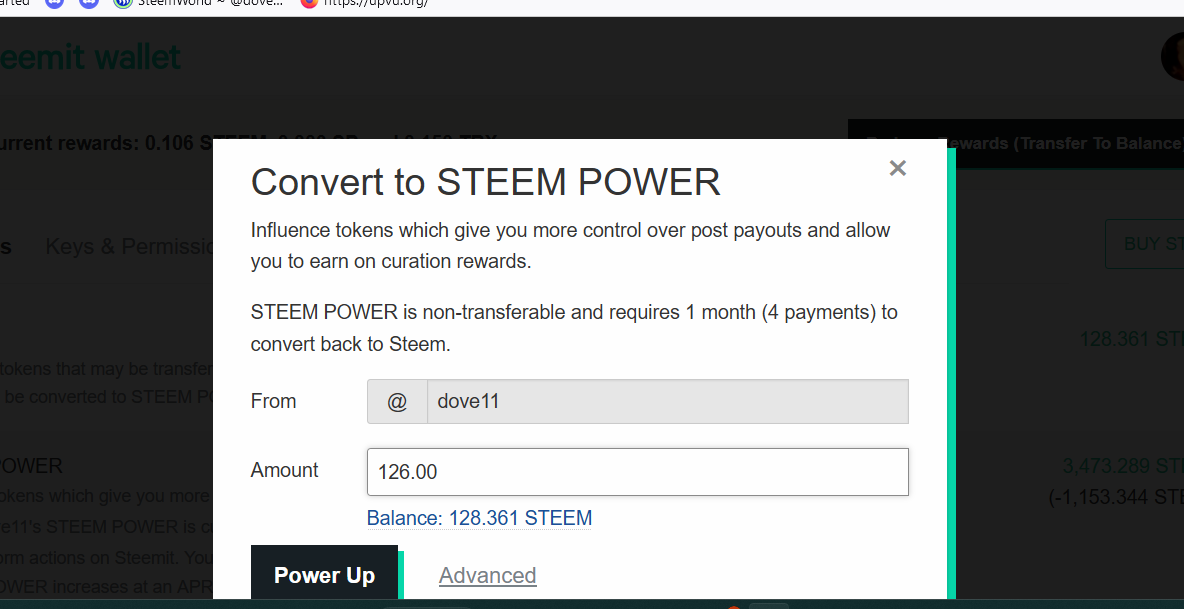This screenshot has height=609, width=1184.
Task: Click the From account field dove11
Action: [668, 401]
